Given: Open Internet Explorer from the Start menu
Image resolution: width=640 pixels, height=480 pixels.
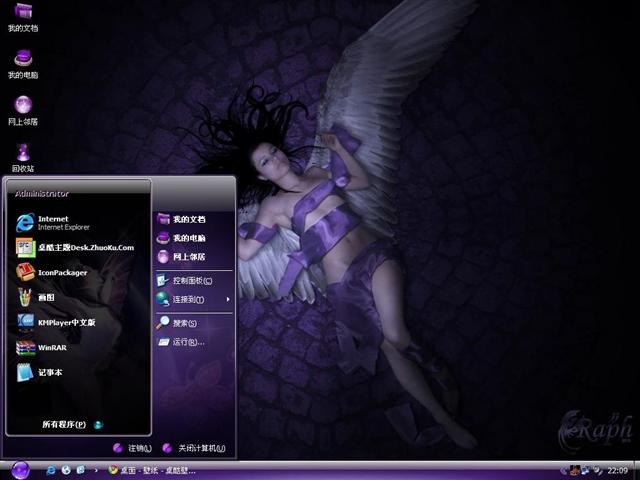Looking at the screenshot, I should tap(55, 222).
